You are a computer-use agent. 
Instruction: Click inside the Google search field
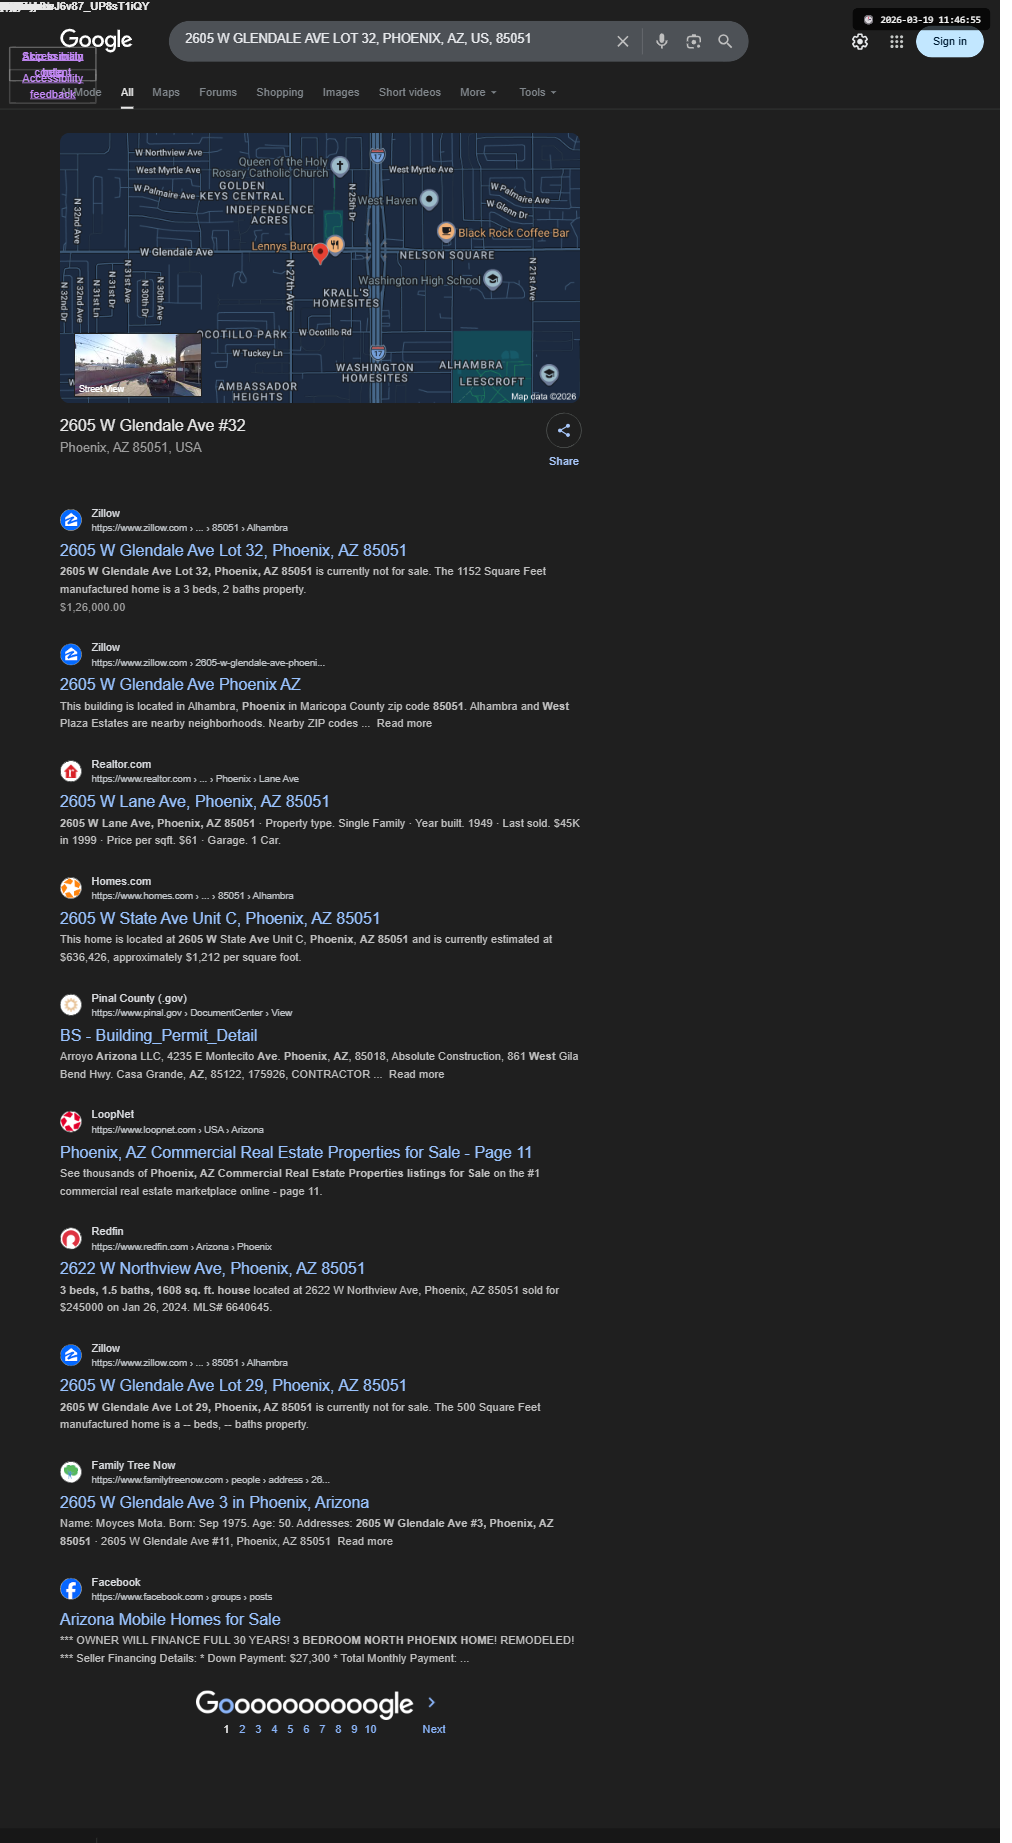[395, 39]
